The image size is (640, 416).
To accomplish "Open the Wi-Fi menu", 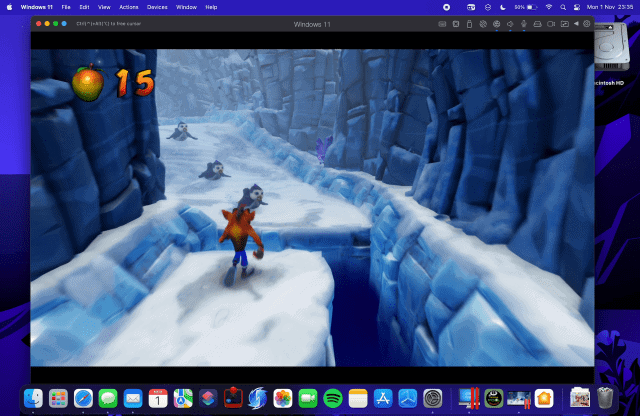I will tap(549, 7).
